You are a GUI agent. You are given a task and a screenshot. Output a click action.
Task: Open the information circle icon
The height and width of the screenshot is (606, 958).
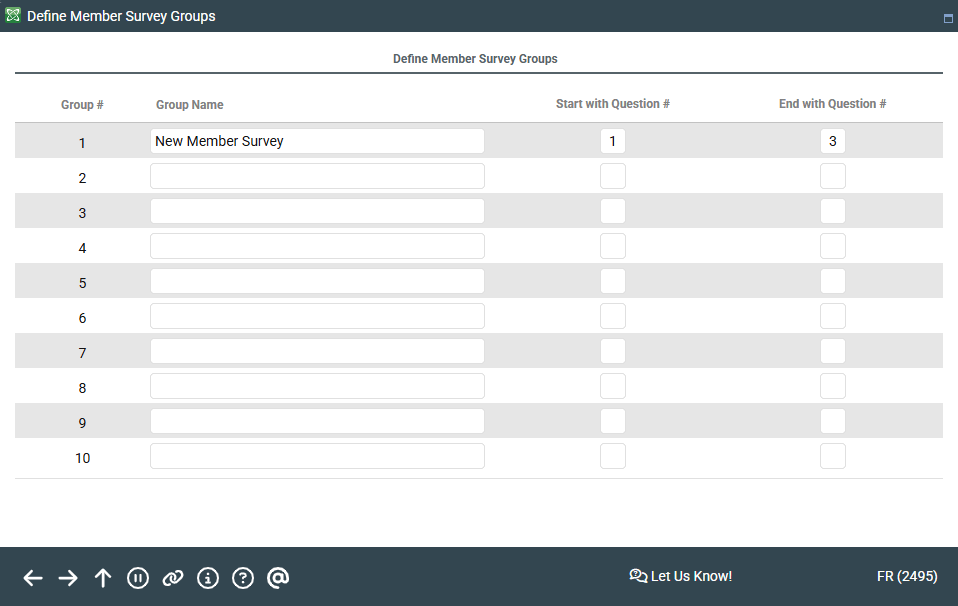pyautogui.click(x=208, y=578)
